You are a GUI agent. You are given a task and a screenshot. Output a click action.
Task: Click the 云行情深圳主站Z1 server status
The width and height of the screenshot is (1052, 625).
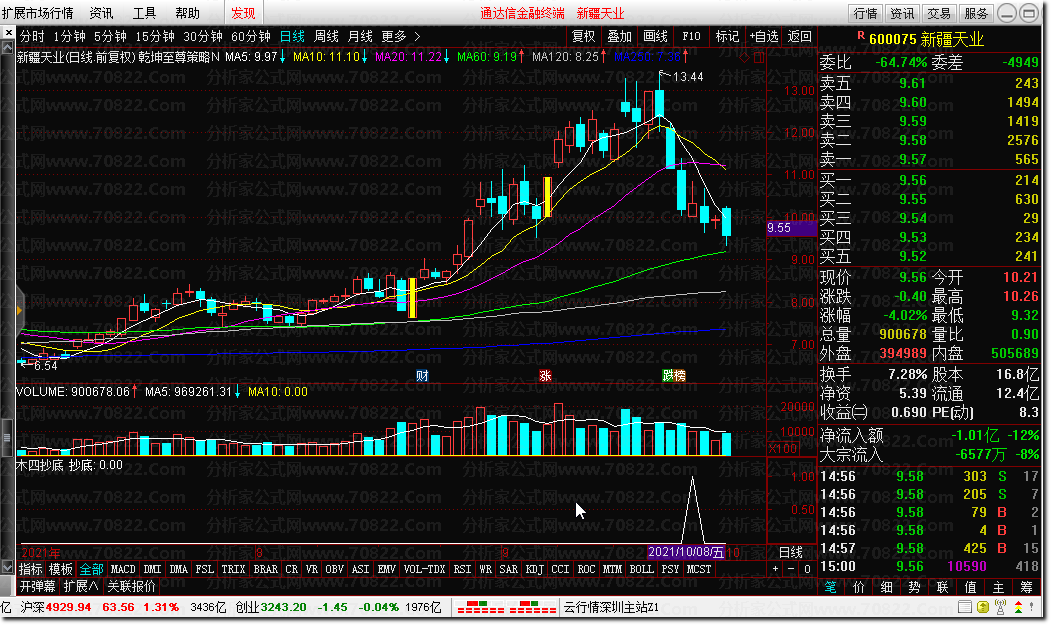click(611, 608)
